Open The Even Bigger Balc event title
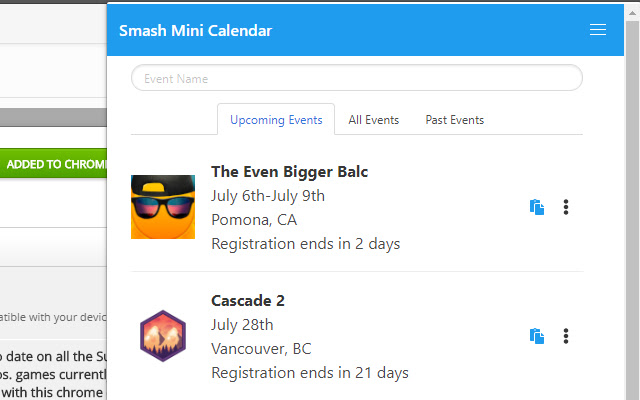640x400 pixels. click(289, 172)
